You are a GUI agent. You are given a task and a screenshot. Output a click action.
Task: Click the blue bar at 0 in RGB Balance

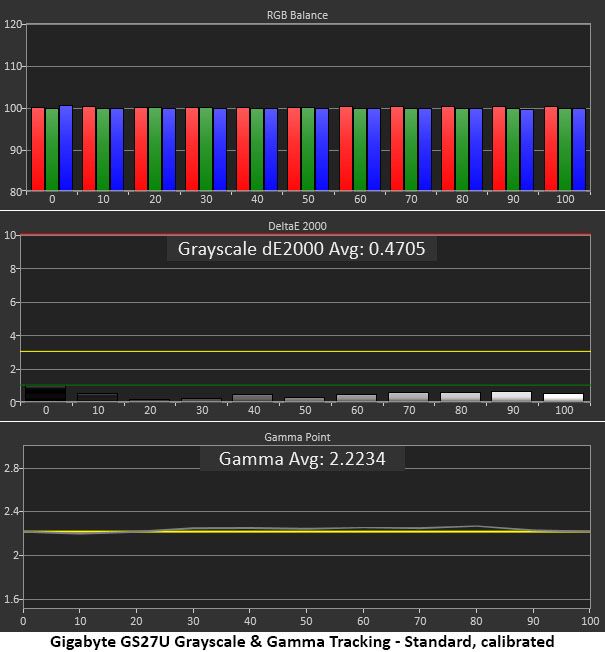click(66, 148)
